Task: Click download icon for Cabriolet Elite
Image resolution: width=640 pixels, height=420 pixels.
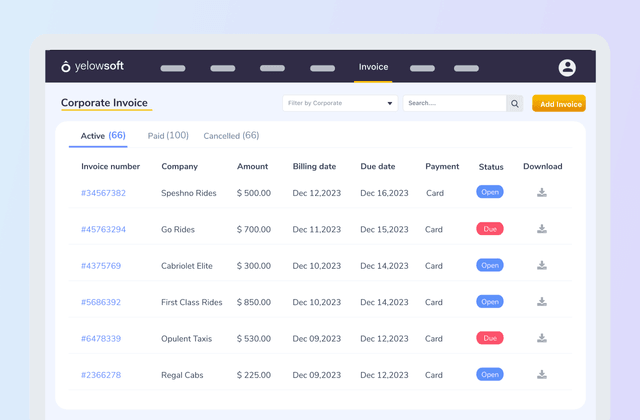Action: (x=542, y=266)
